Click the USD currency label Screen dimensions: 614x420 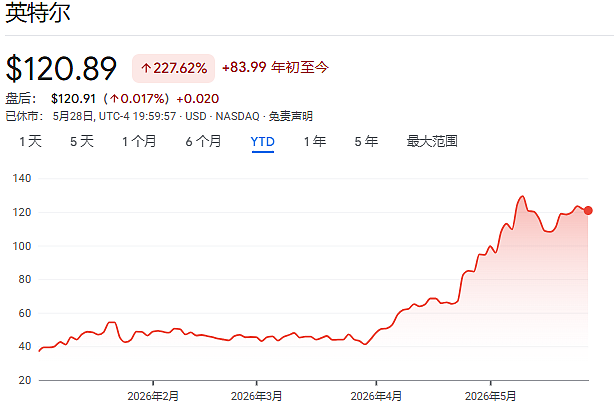click(196, 116)
